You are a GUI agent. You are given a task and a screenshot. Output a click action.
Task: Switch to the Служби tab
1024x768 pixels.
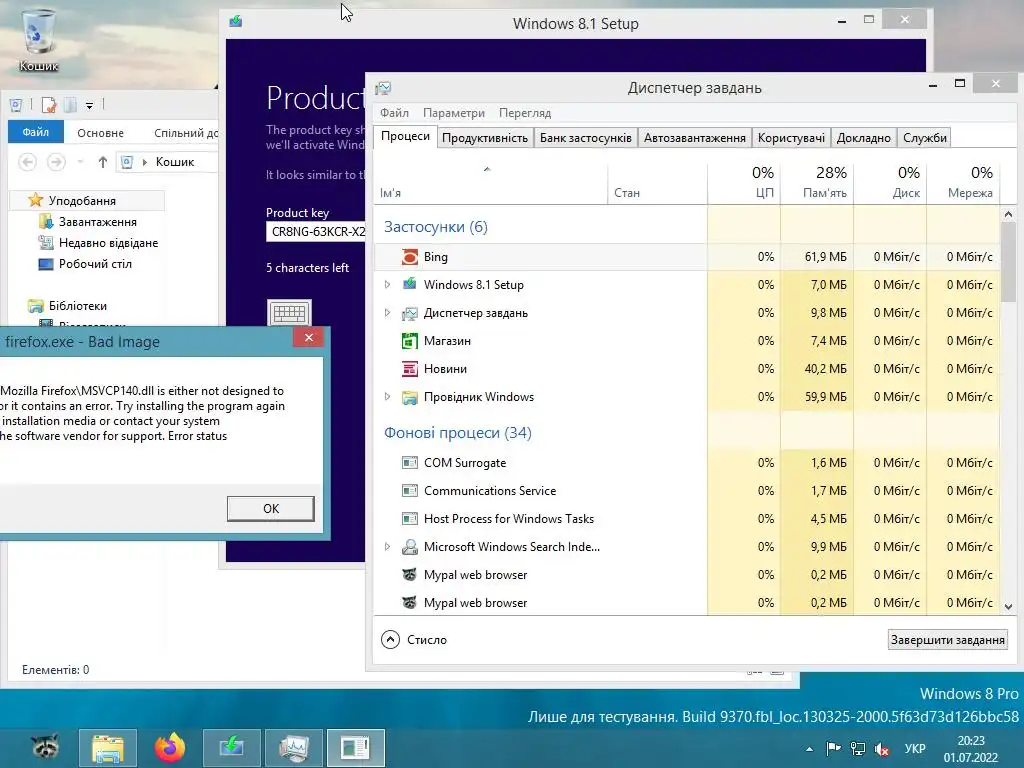coord(925,138)
